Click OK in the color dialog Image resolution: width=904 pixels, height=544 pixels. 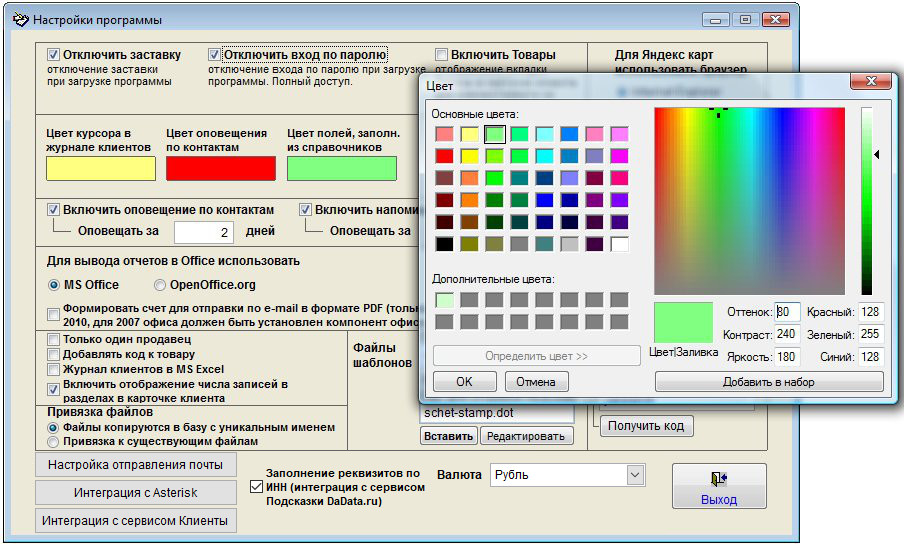[463, 381]
